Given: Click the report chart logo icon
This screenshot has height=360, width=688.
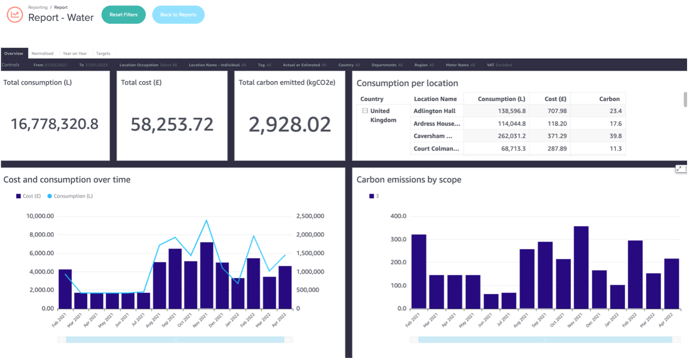Looking at the screenshot, I should (14, 14).
